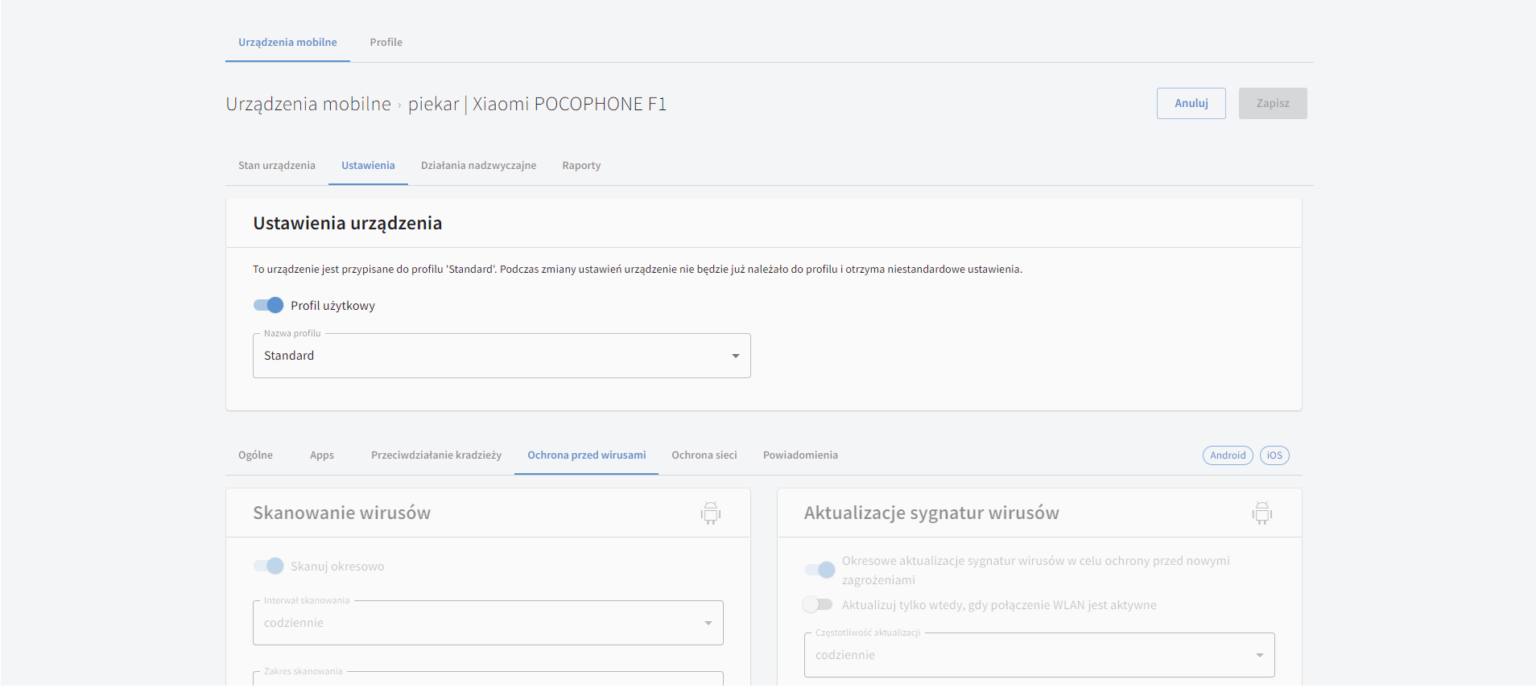
Task: Click Android icon in Aktualizacje sygnatur wirusów header
Action: pos(1262,513)
